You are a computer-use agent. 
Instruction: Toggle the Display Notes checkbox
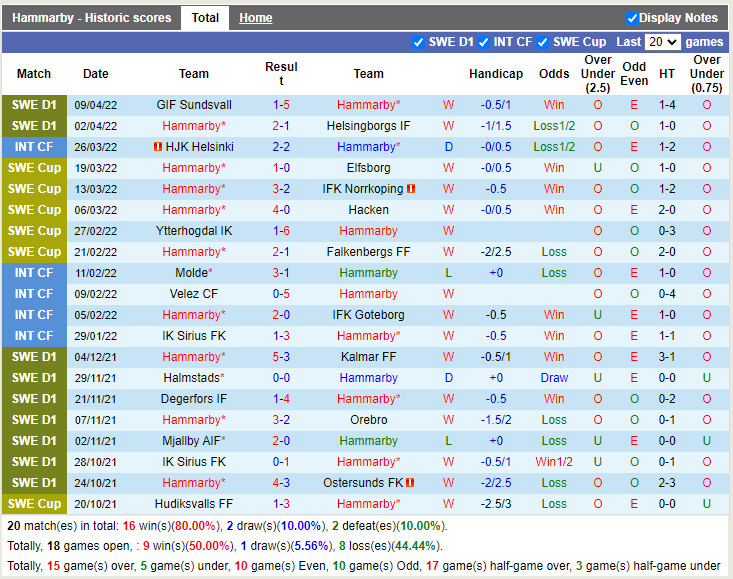click(632, 18)
